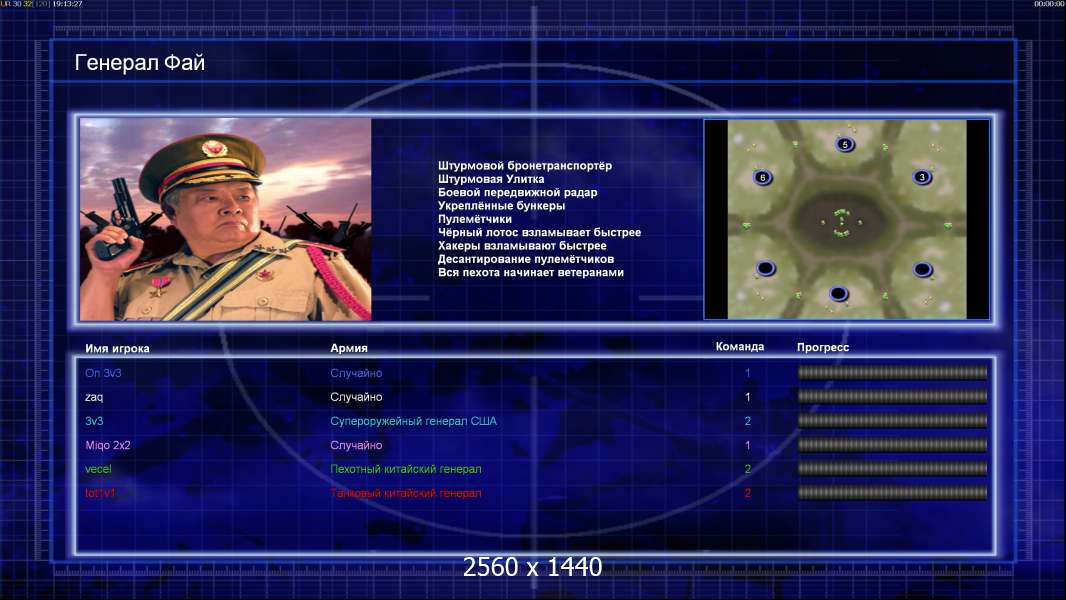Image resolution: width=1066 pixels, height=600 pixels.
Task: Click the Армия column header
Action: tap(349, 348)
